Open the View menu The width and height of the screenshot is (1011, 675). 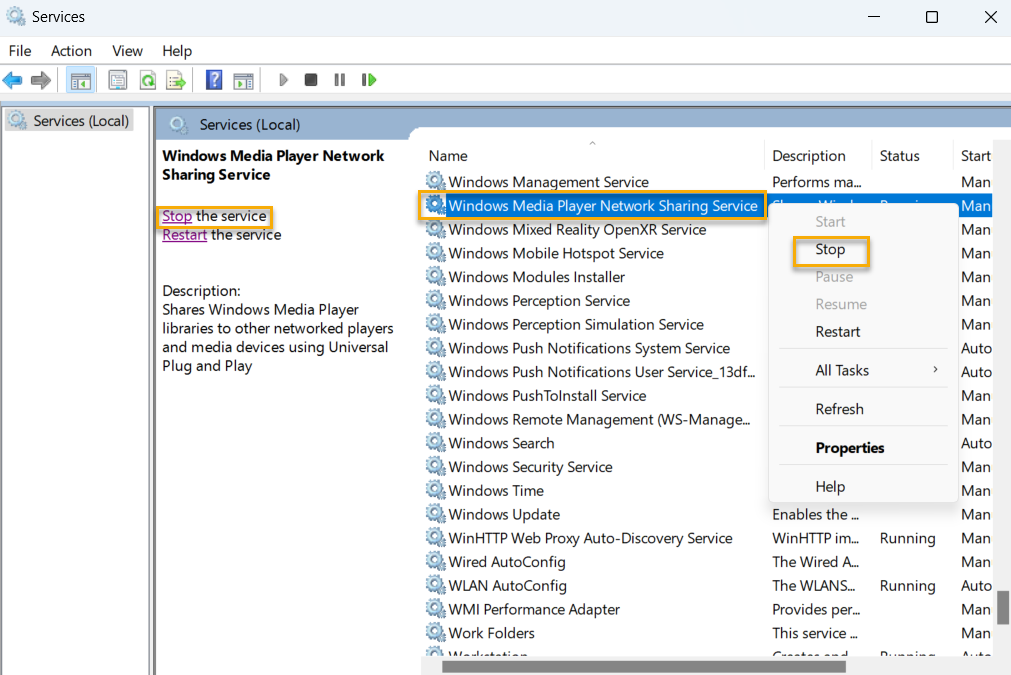[x=127, y=50]
